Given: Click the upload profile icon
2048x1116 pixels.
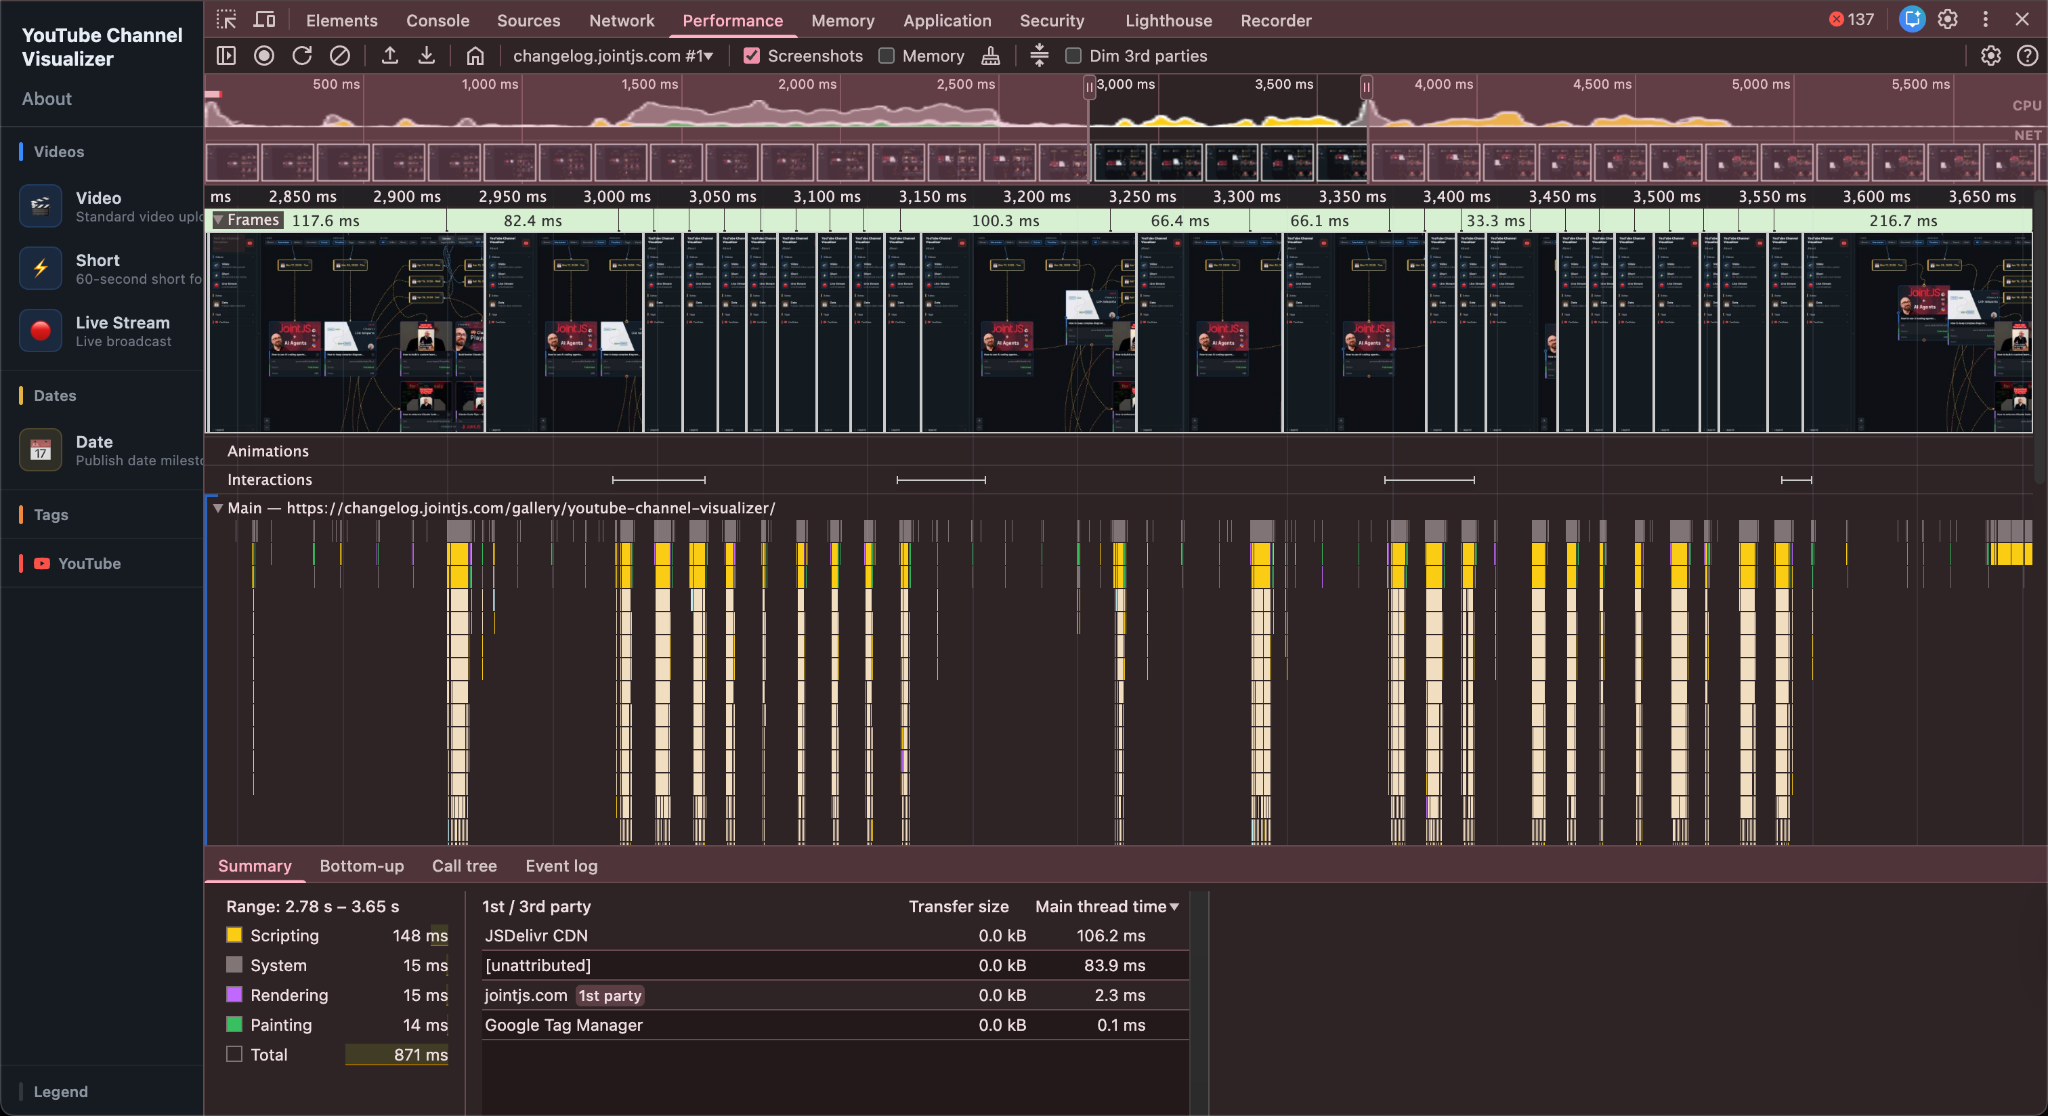Looking at the screenshot, I should coord(390,56).
